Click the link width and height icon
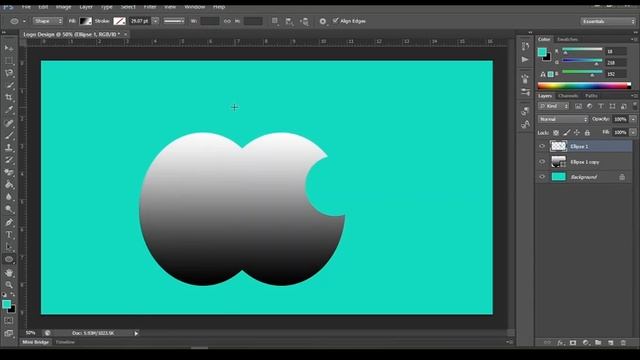This screenshot has height=360, width=640. tap(227, 21)
